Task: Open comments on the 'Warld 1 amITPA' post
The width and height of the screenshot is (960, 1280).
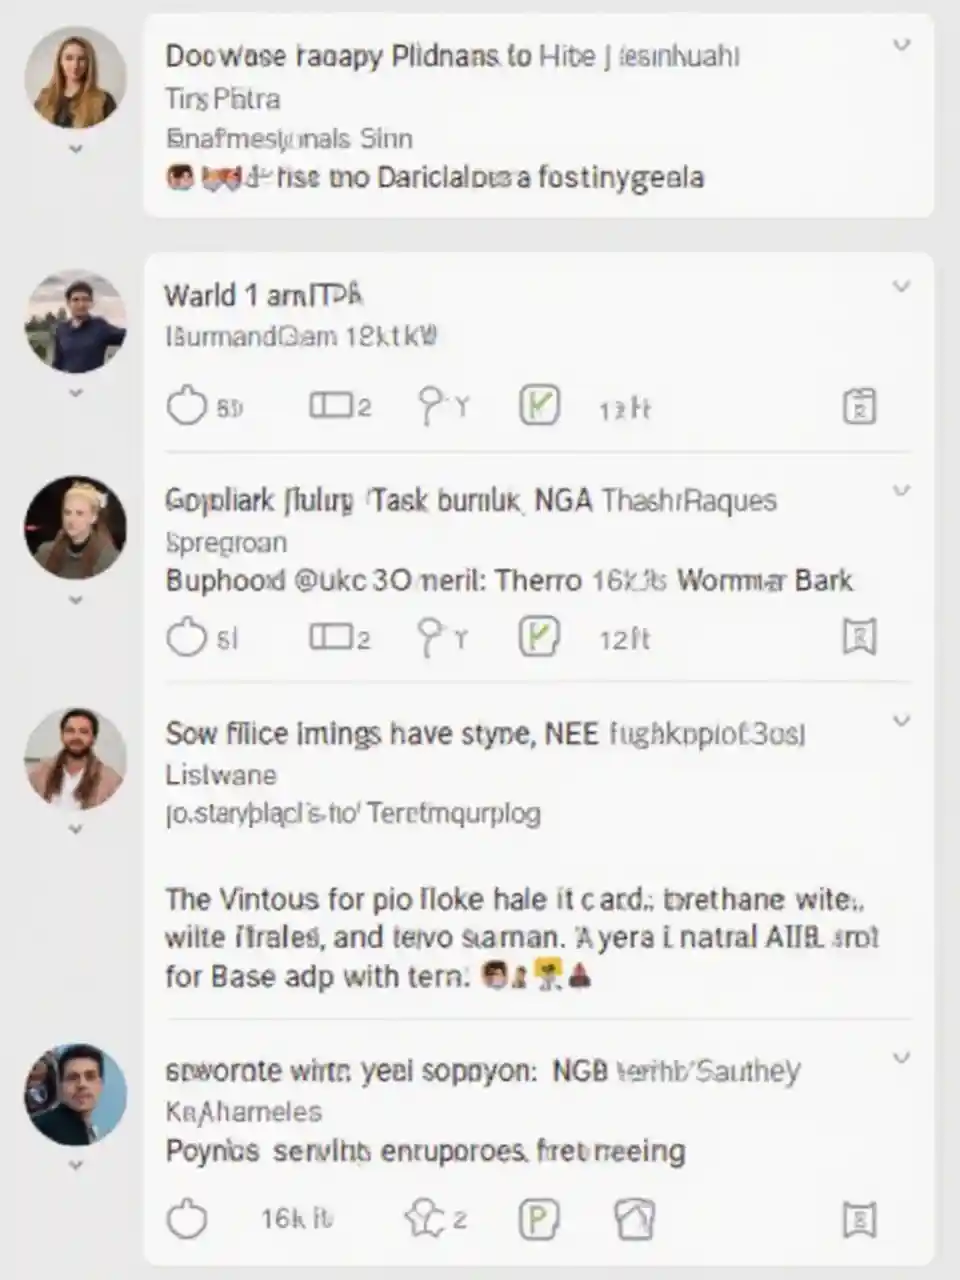Action: coord(330,406)
